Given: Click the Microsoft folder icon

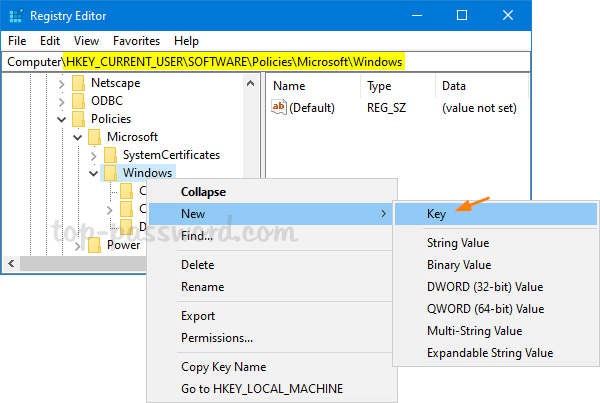Looking at the screenshot, I should 94,137.
